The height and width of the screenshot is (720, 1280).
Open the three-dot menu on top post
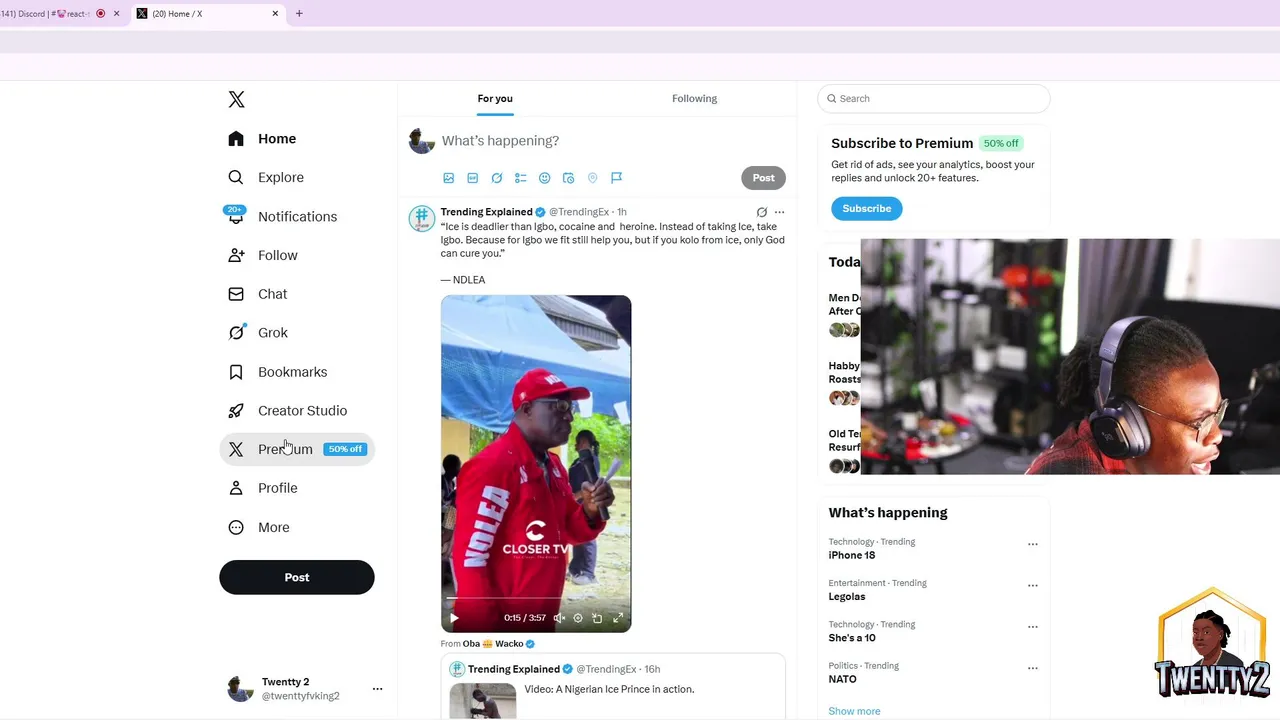[780, 212]
